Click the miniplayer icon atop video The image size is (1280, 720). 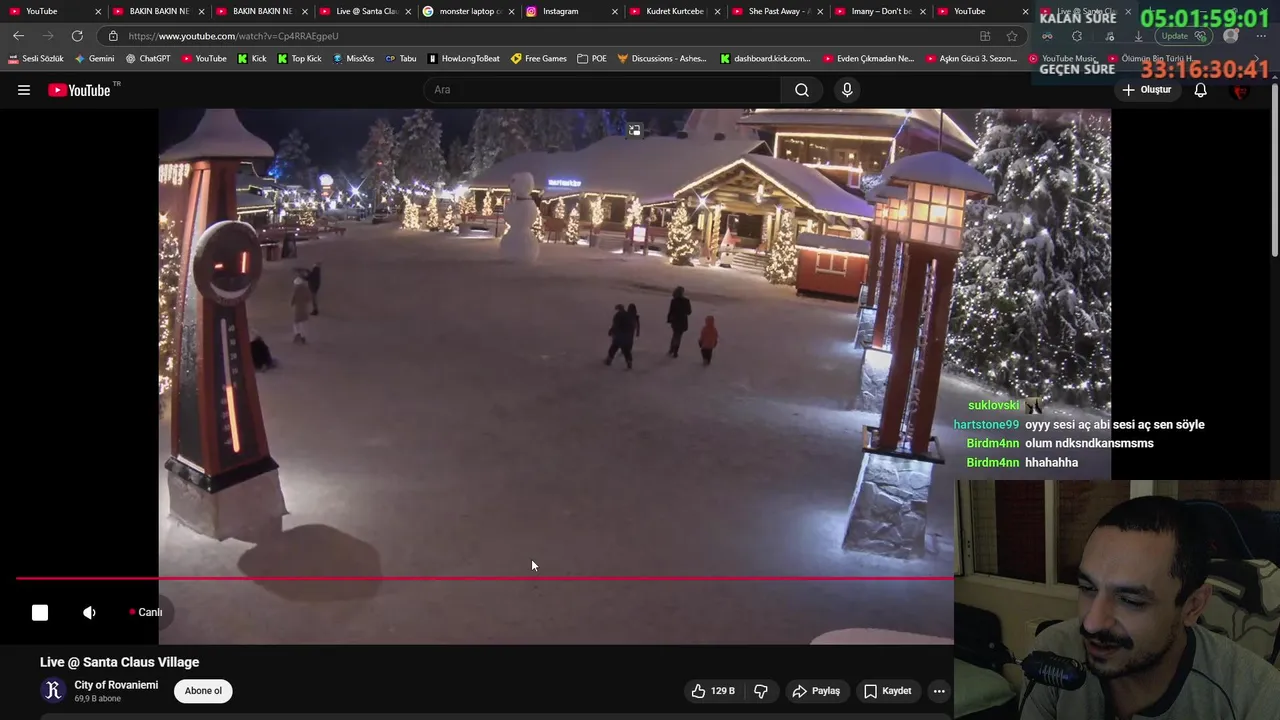(x=634, y=130)
